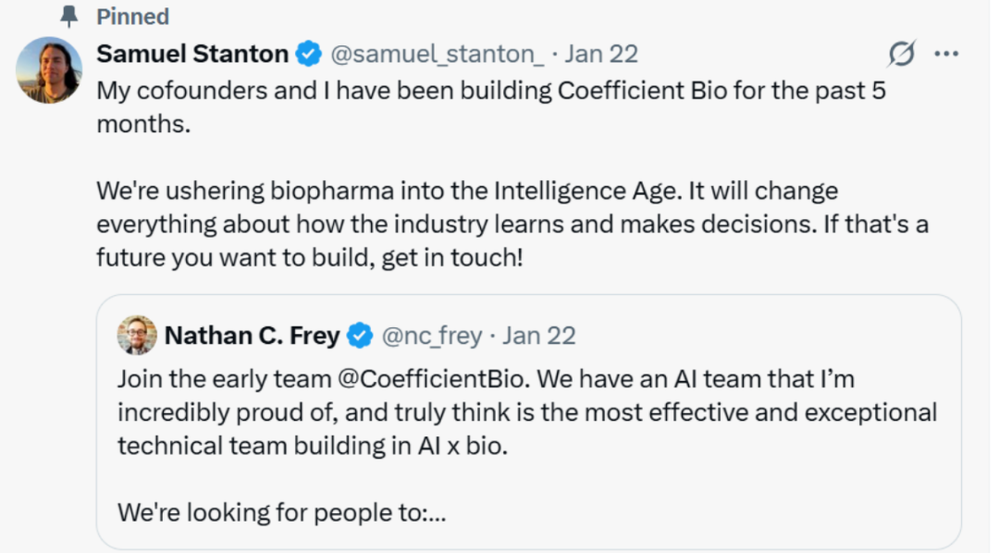Open the @samuel_stanton_ handle link
This screenshot has width=999, height=553.
click(x=437, y=54)
